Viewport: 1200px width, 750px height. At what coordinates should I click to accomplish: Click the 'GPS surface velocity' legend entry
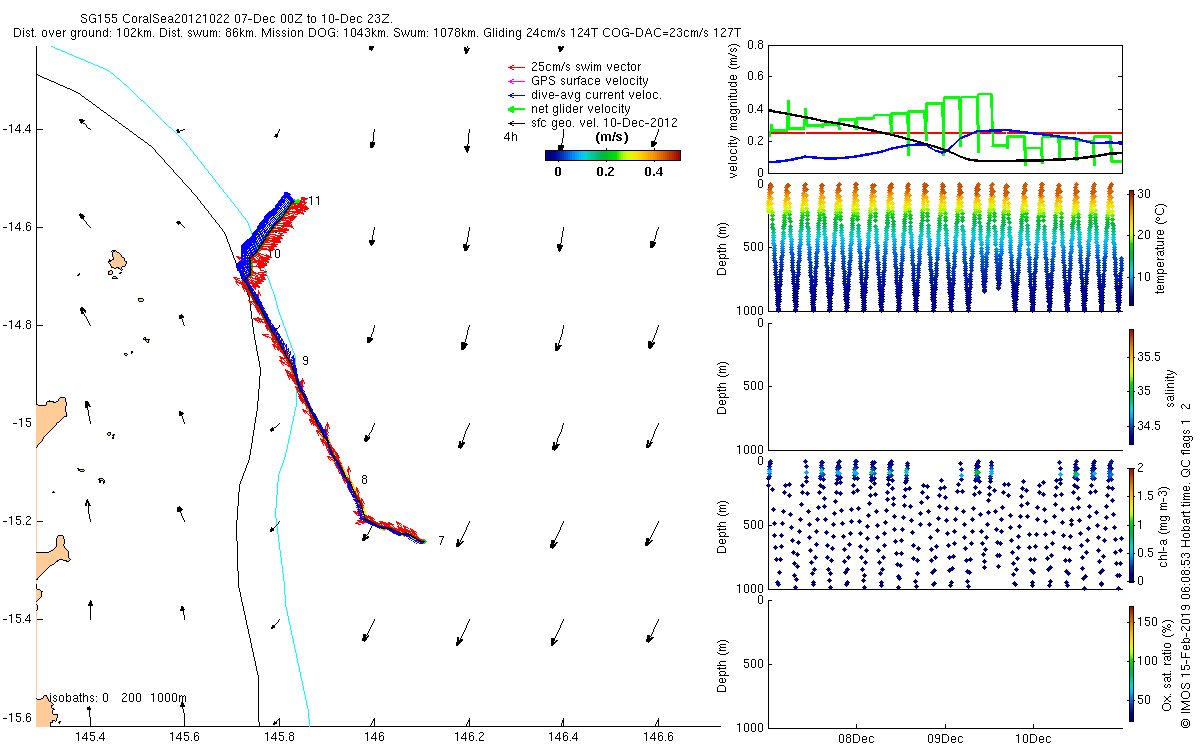coord(579,80)
